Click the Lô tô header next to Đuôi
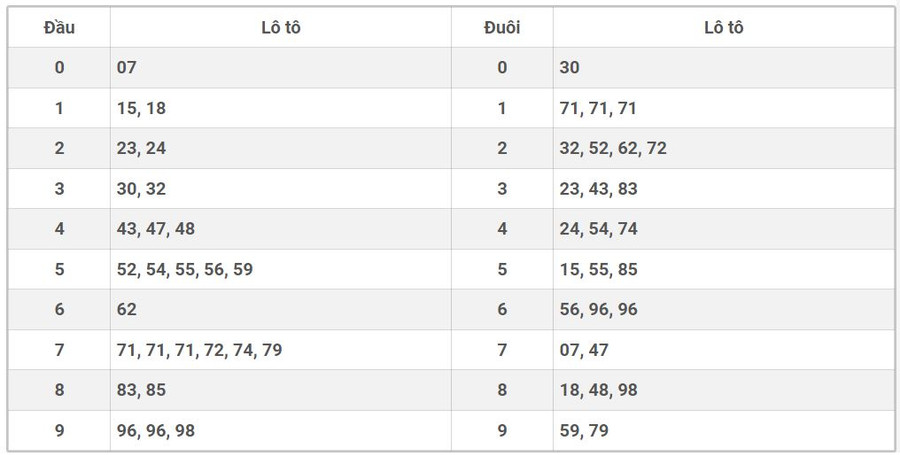The height and width of the screenshot is (455, 900). [x=723, y=28]
